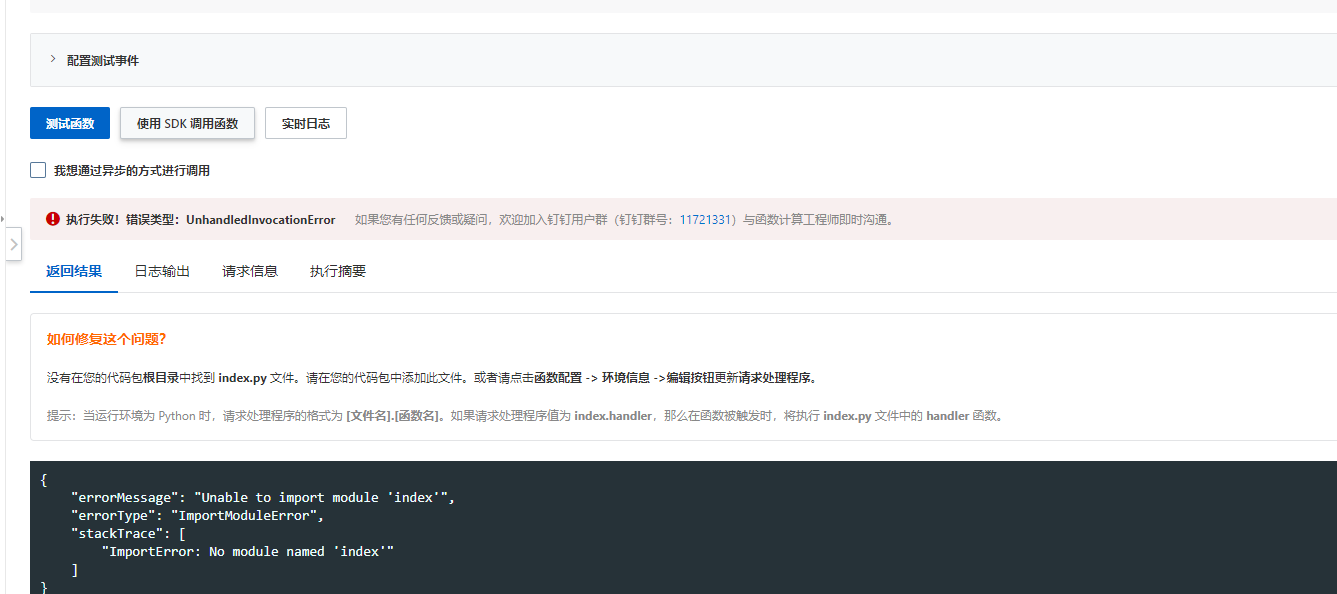Select the 返回结果 tab
Image resolution: width=1337 pixels, height=594 pixels.
74,271
